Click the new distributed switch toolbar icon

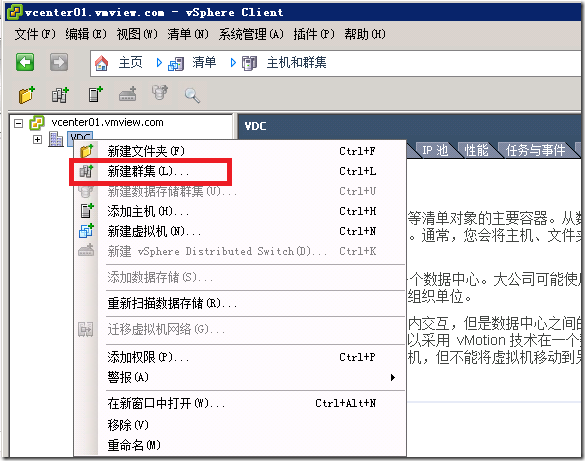coord(128,94)
